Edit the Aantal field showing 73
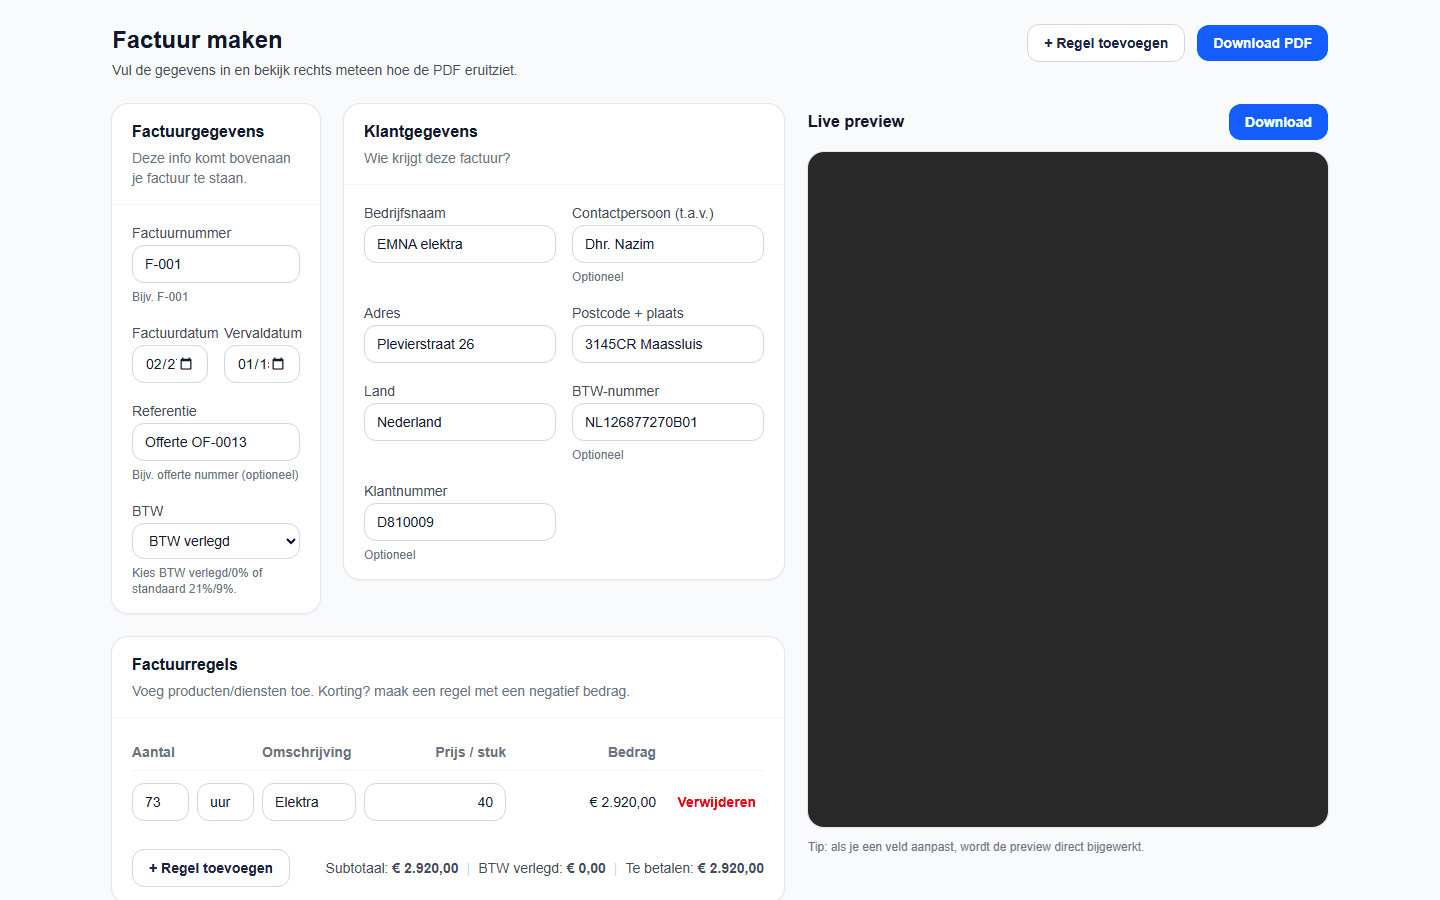The width and height of the screenshot is (1440, 900). tap(160, 802)
